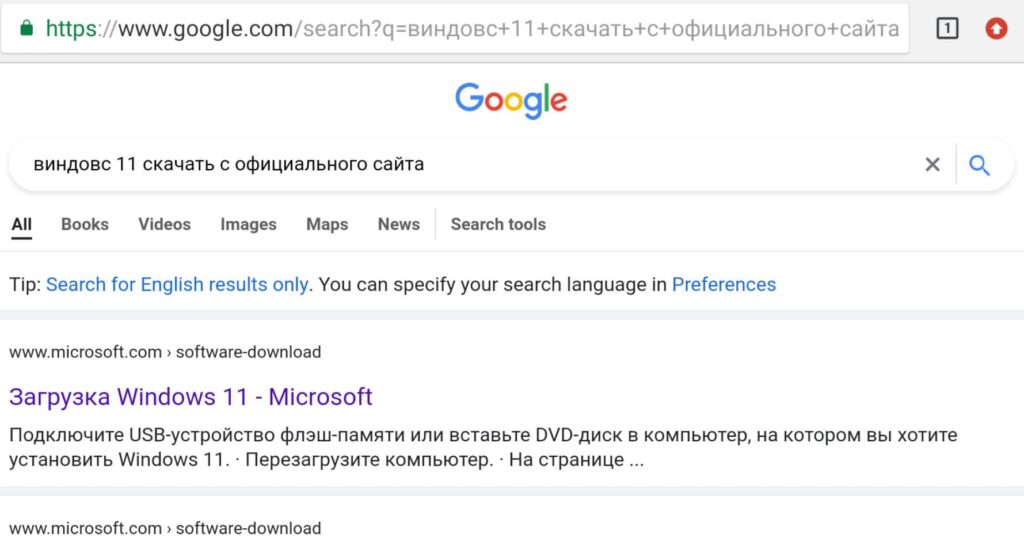1024x542 pixels.
Task: Click the browser address bar URL
Action: [x=472, y=29]
